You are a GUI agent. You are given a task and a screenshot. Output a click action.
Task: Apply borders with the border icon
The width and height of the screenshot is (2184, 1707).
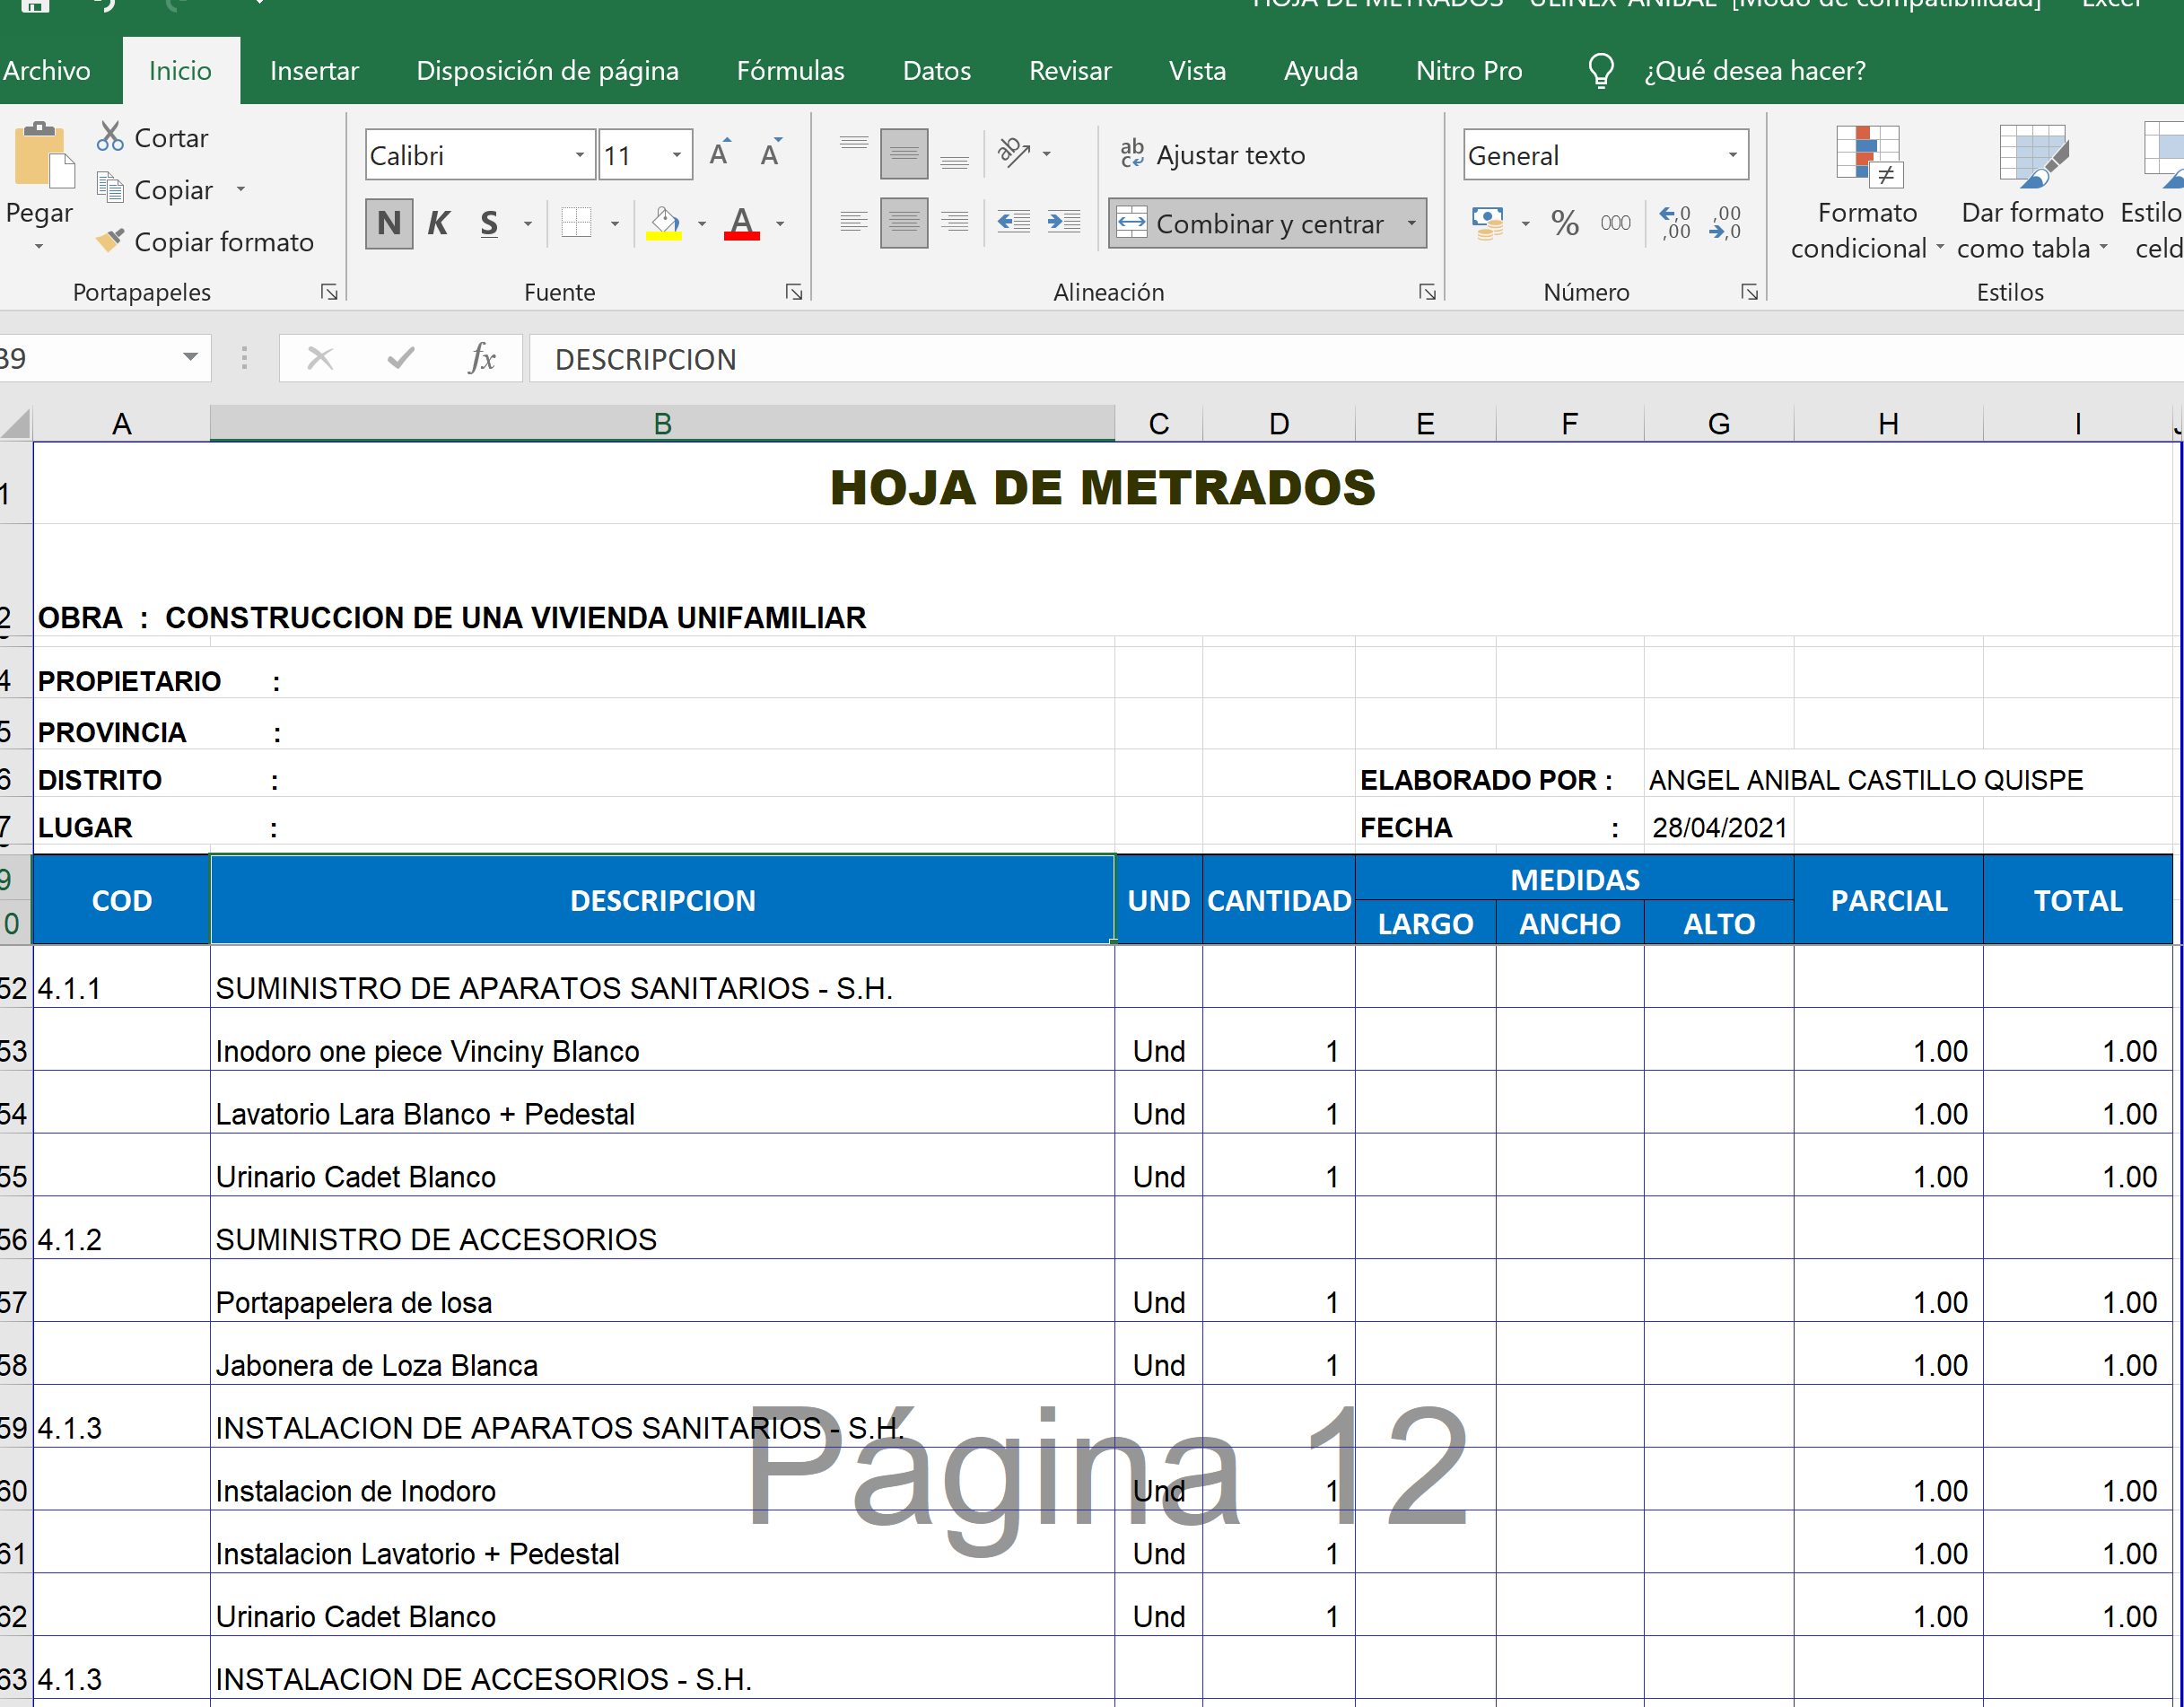tap(577, 223)
